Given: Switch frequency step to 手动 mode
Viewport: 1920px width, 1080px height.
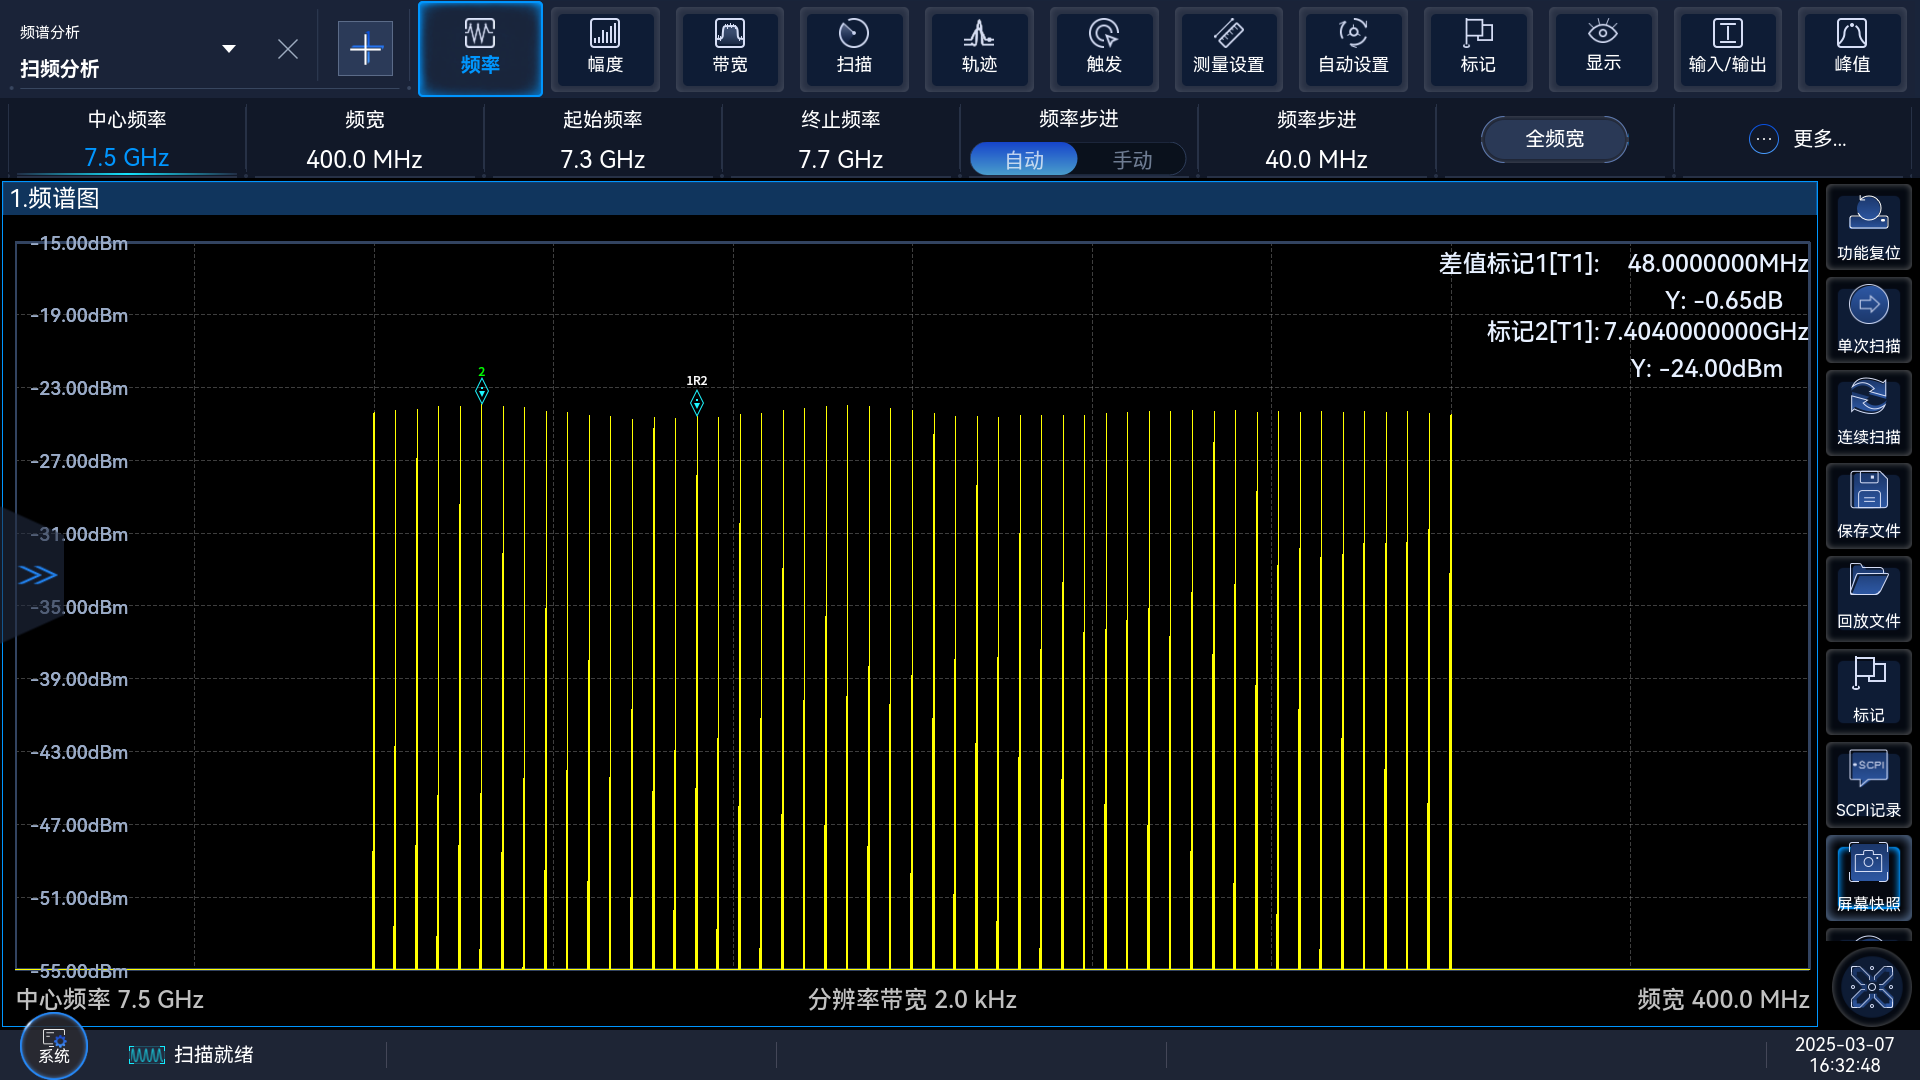Looking at the screenshot, I should point(1132,160).
